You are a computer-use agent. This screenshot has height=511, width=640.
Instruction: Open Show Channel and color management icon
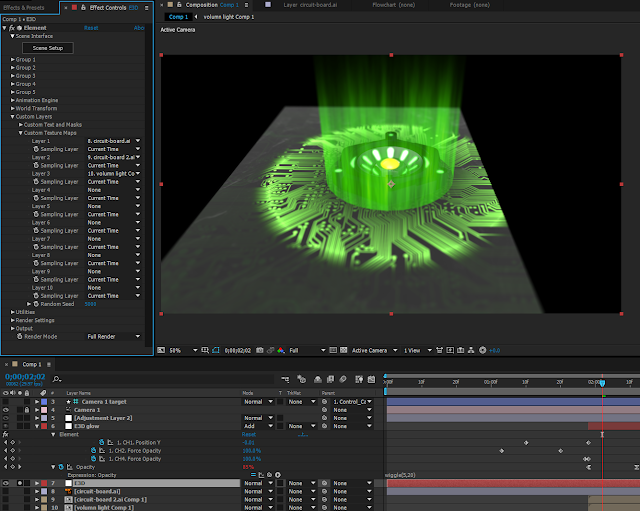(x=281, y=350)
